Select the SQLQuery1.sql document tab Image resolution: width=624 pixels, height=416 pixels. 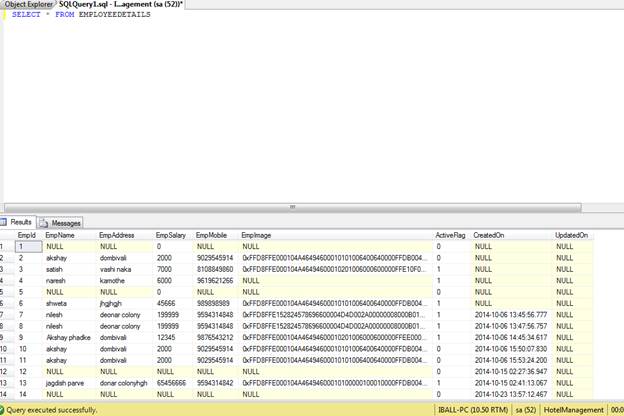tap(121, 4)
